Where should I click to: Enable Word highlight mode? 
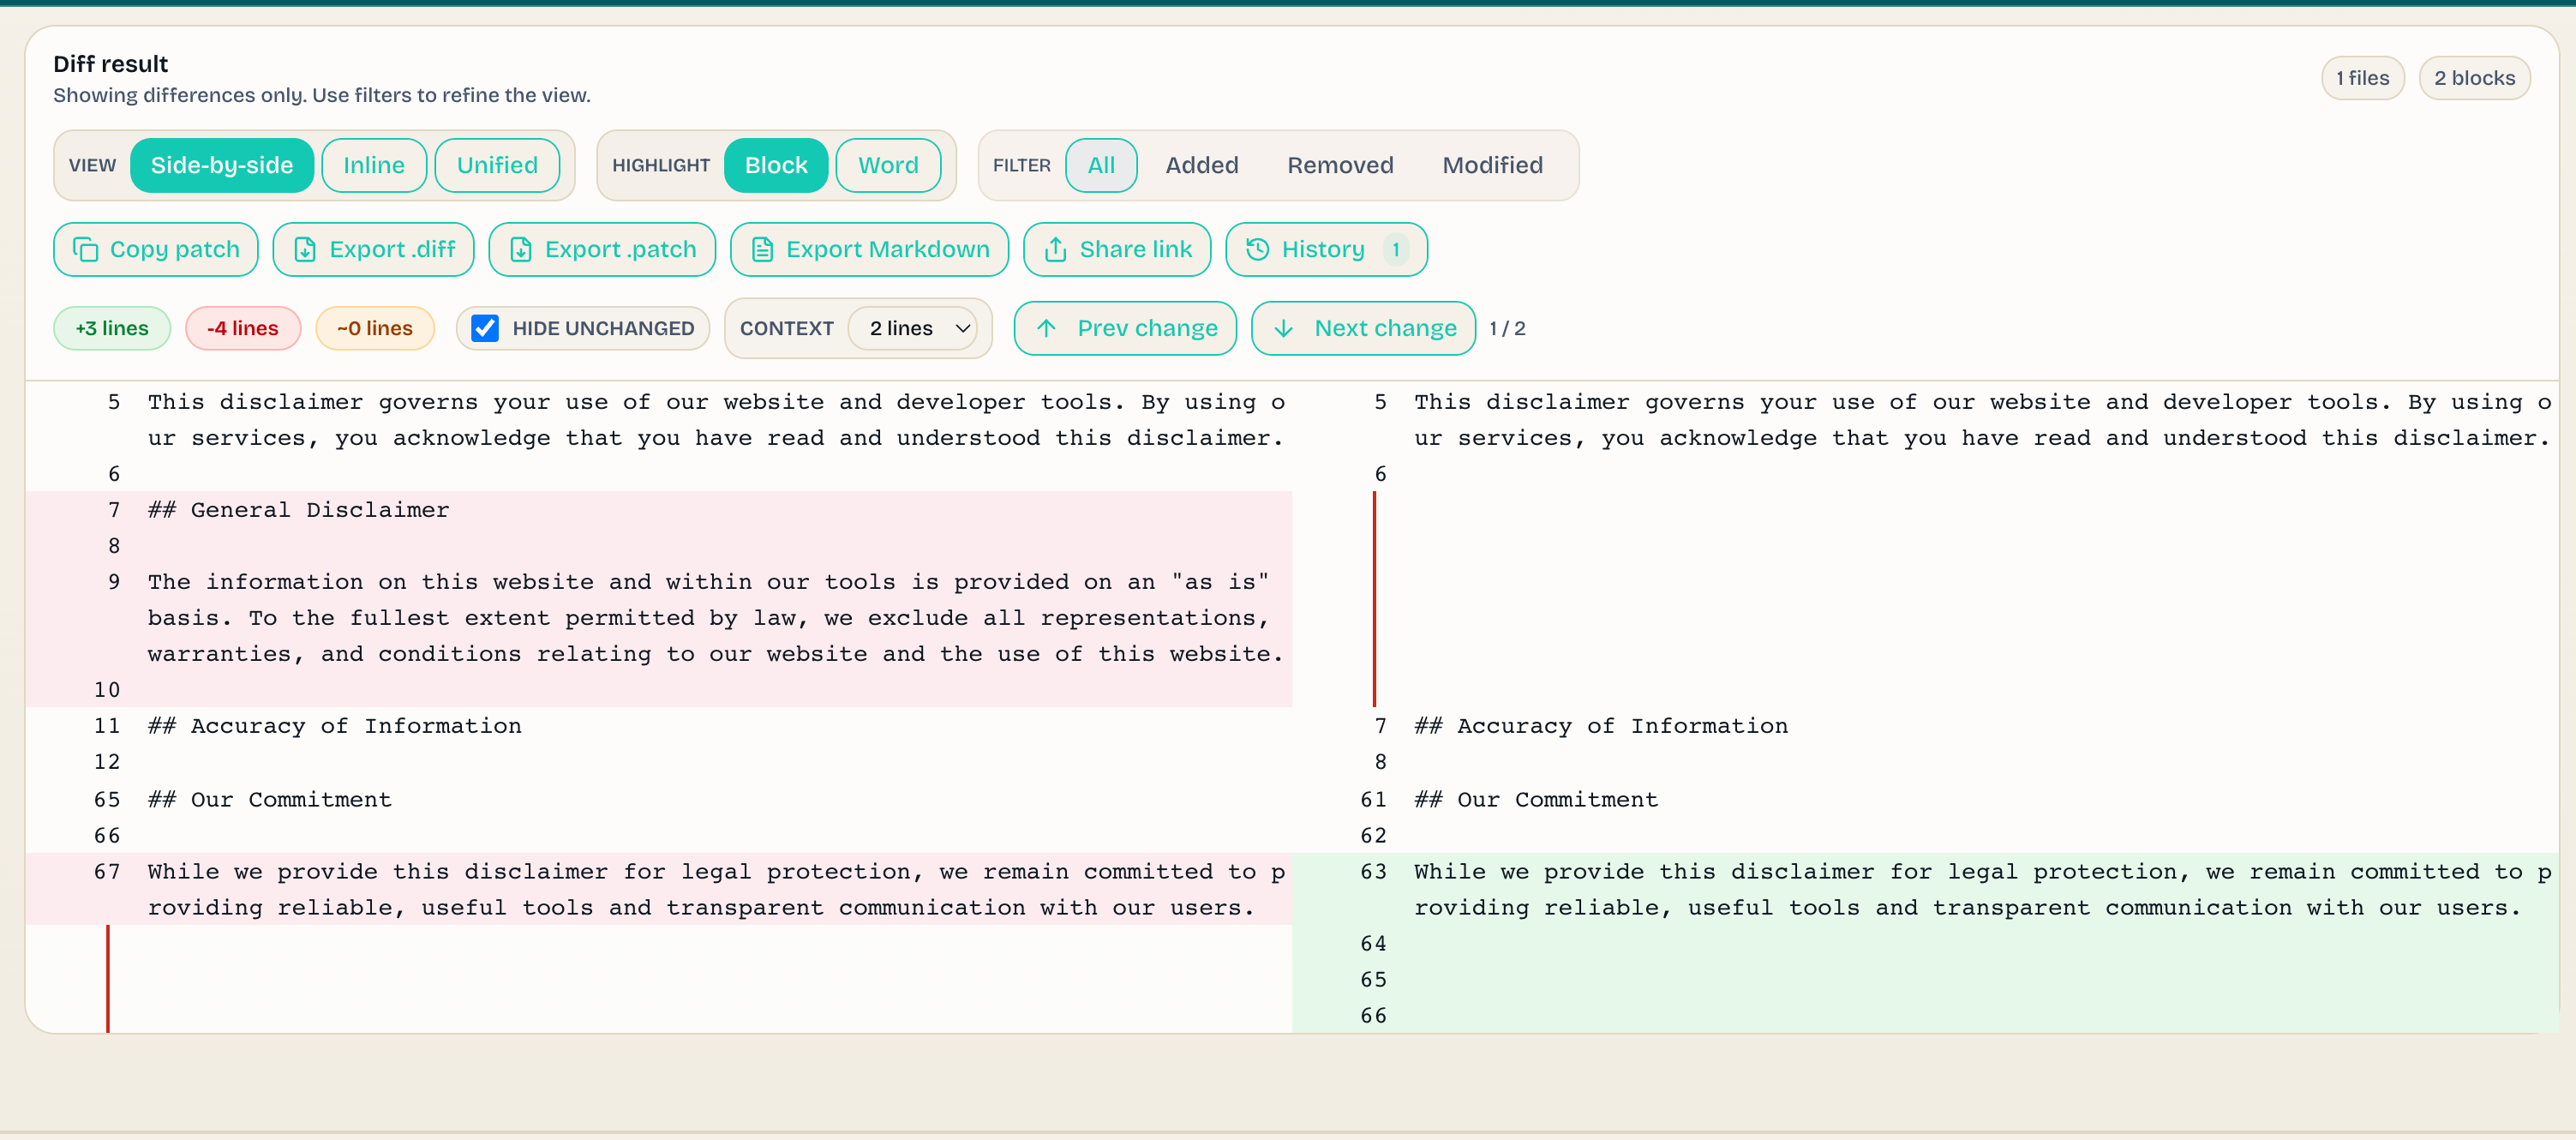[x=888, y=165]
